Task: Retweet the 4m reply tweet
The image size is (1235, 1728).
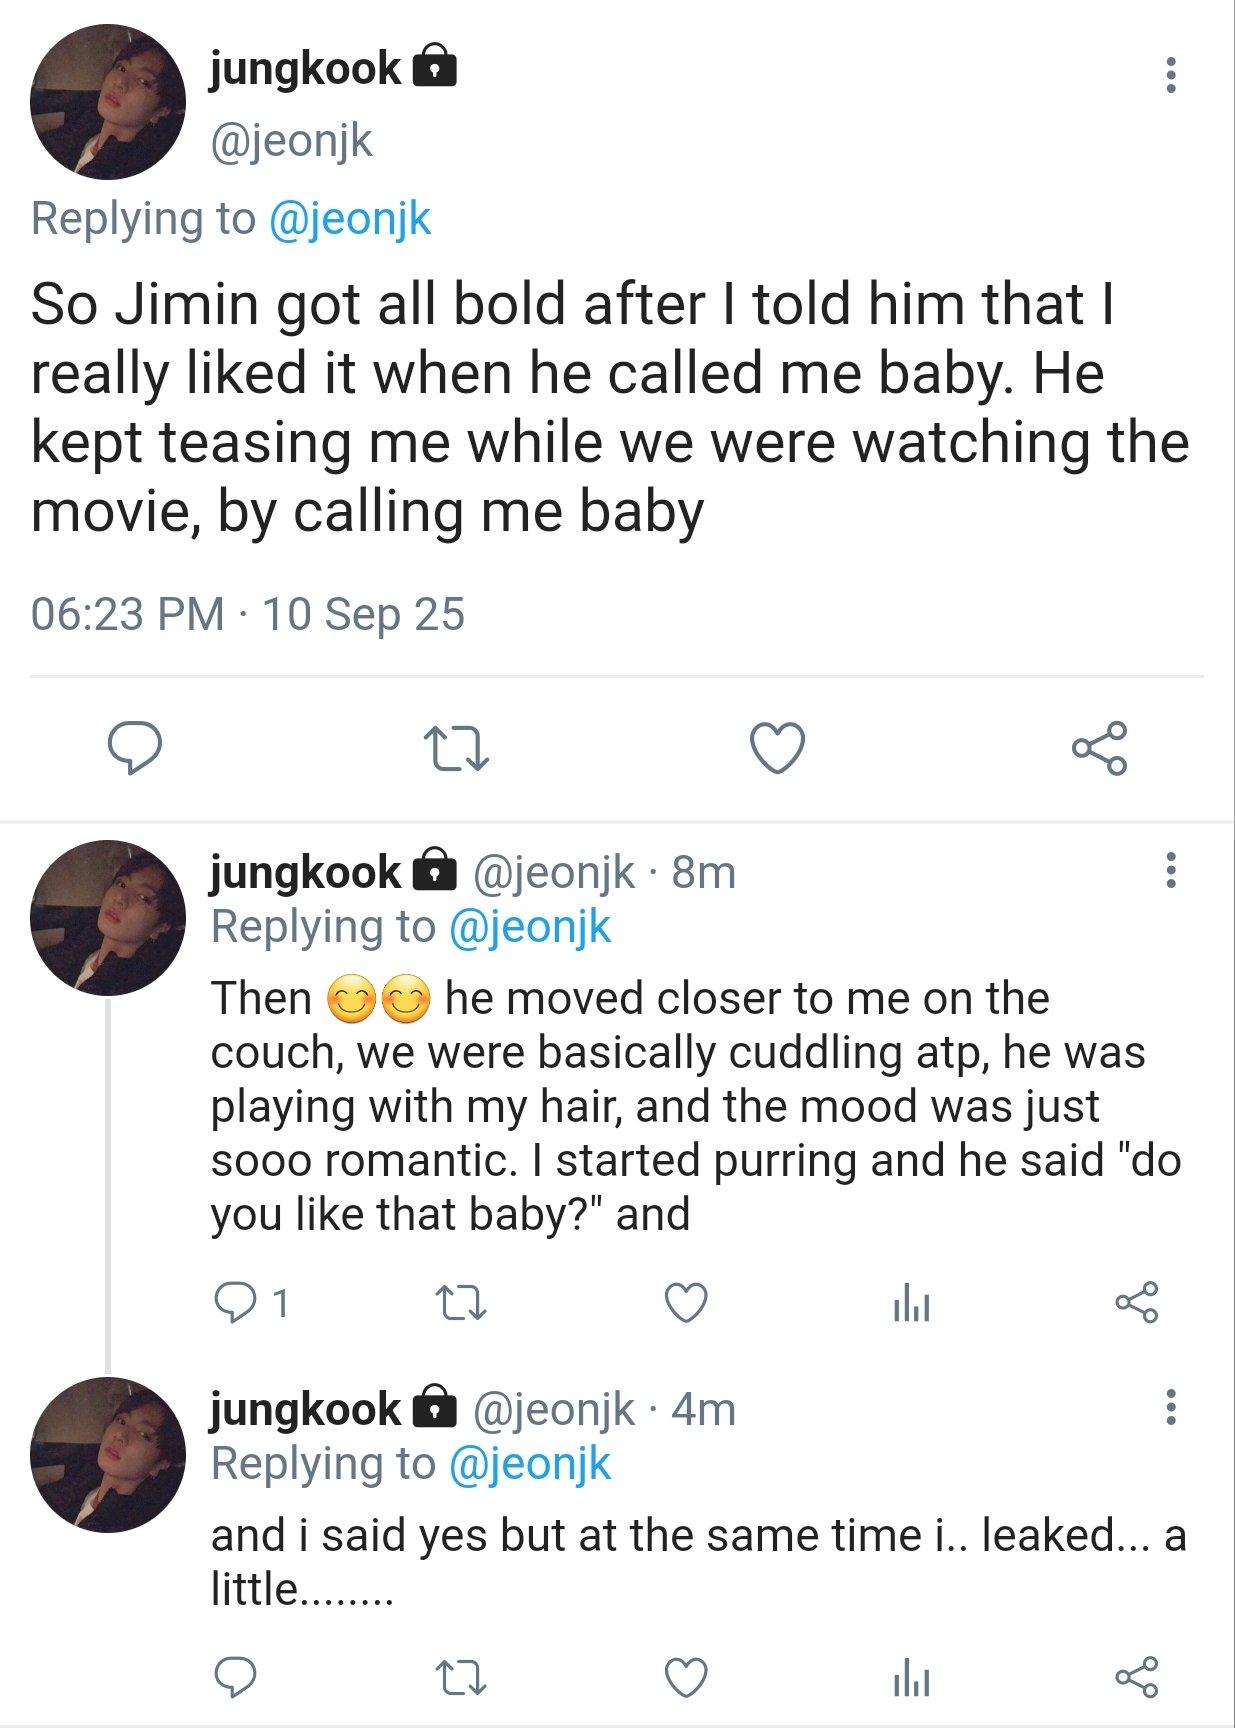Action: point(462,1677)
